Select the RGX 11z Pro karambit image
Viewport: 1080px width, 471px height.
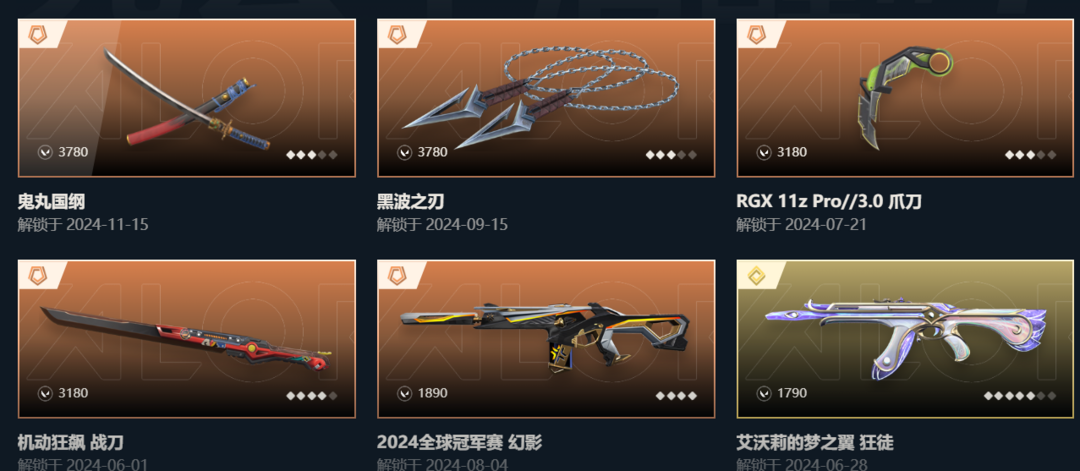[x=905, y=98]
